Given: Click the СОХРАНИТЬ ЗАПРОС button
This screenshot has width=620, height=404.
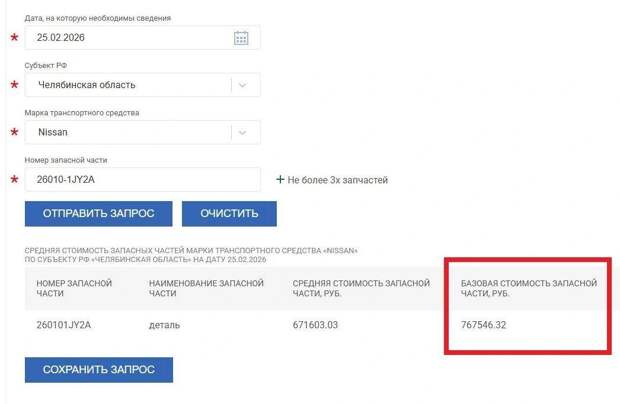Looking at the screenshot, I should (98, 369).
